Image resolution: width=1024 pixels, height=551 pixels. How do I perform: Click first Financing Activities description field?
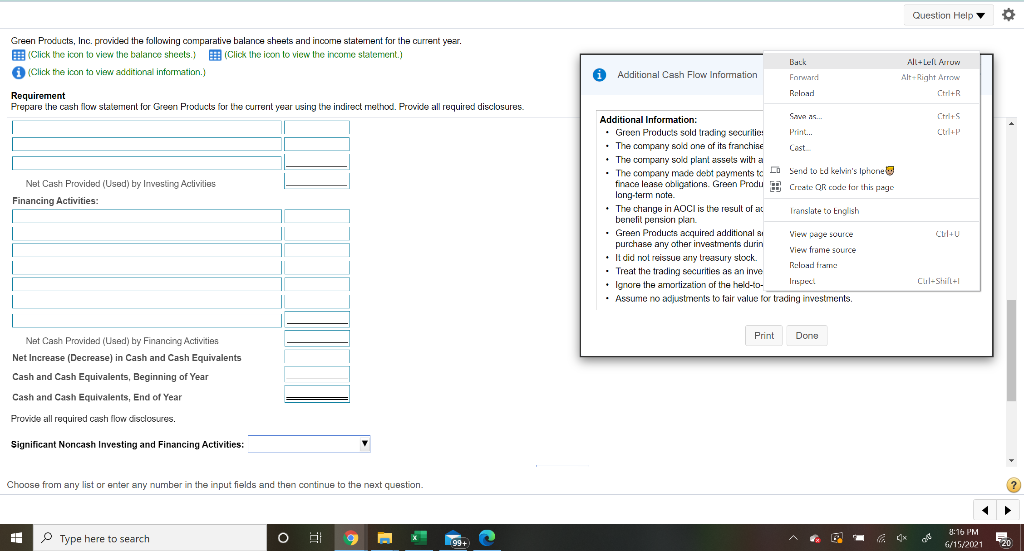pyautogui.click(x=147, y=216)
